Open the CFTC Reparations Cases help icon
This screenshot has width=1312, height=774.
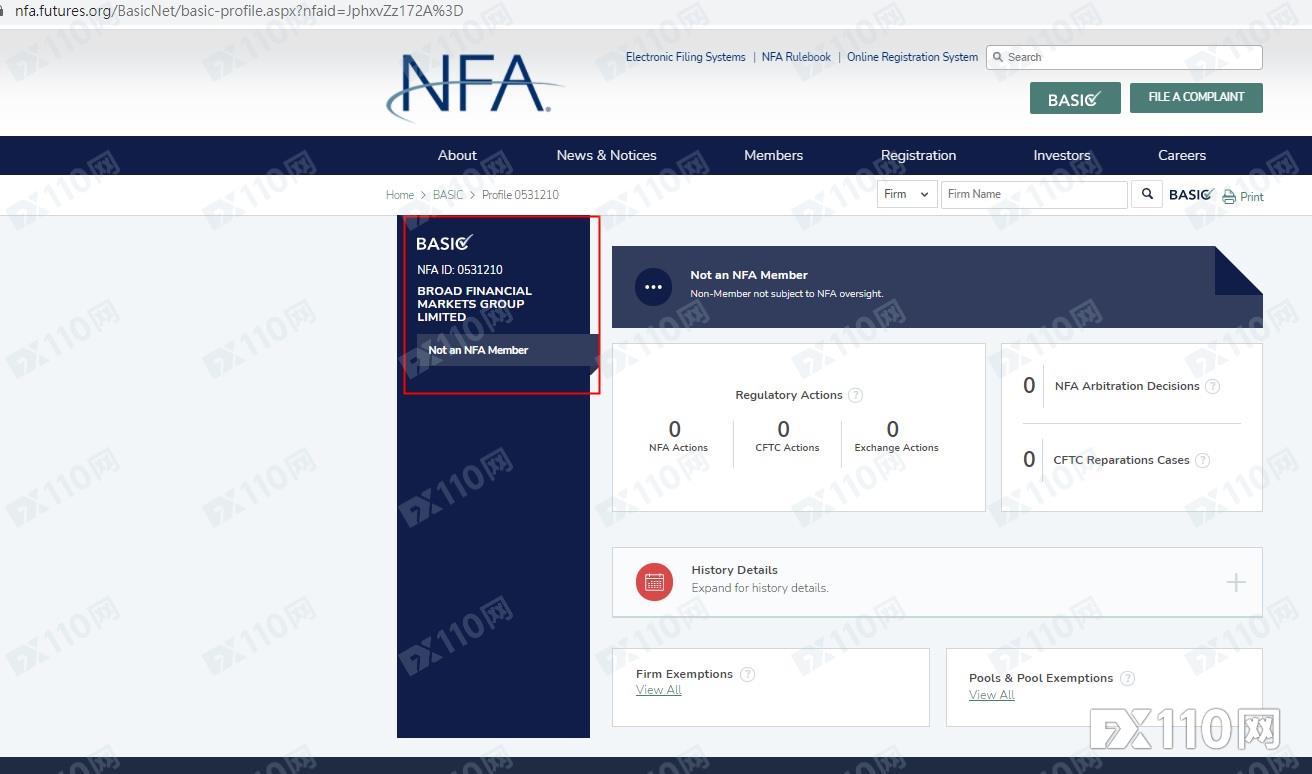[1202, 460]
